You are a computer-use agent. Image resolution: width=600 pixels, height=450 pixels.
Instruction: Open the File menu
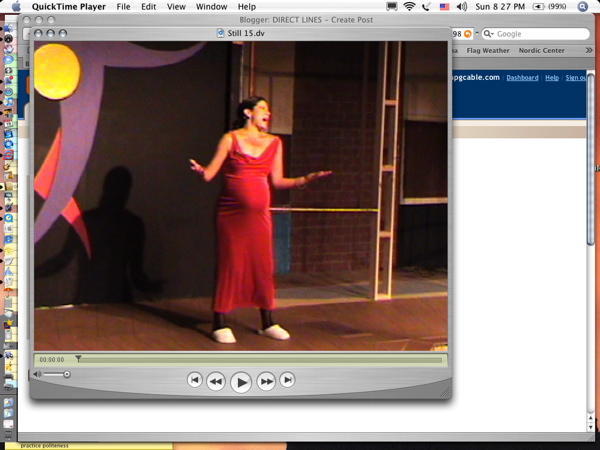(x=123, y=7)
